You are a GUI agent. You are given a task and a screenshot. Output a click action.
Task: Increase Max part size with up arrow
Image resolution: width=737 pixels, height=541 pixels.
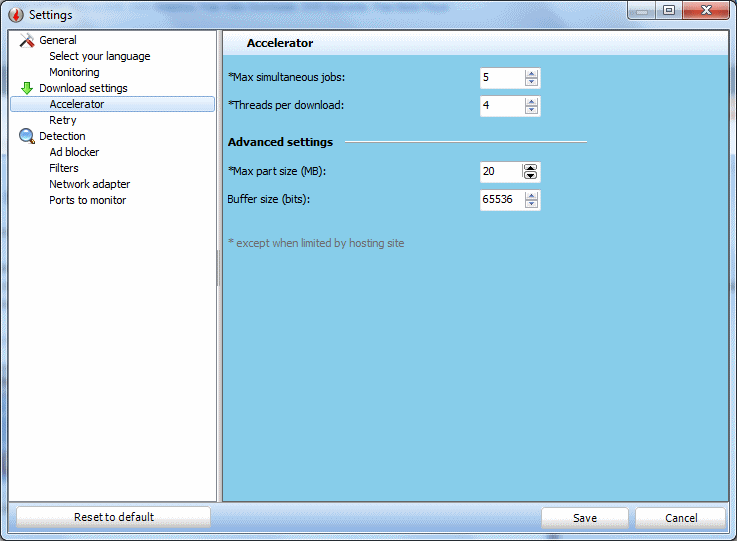pos(530,168)
